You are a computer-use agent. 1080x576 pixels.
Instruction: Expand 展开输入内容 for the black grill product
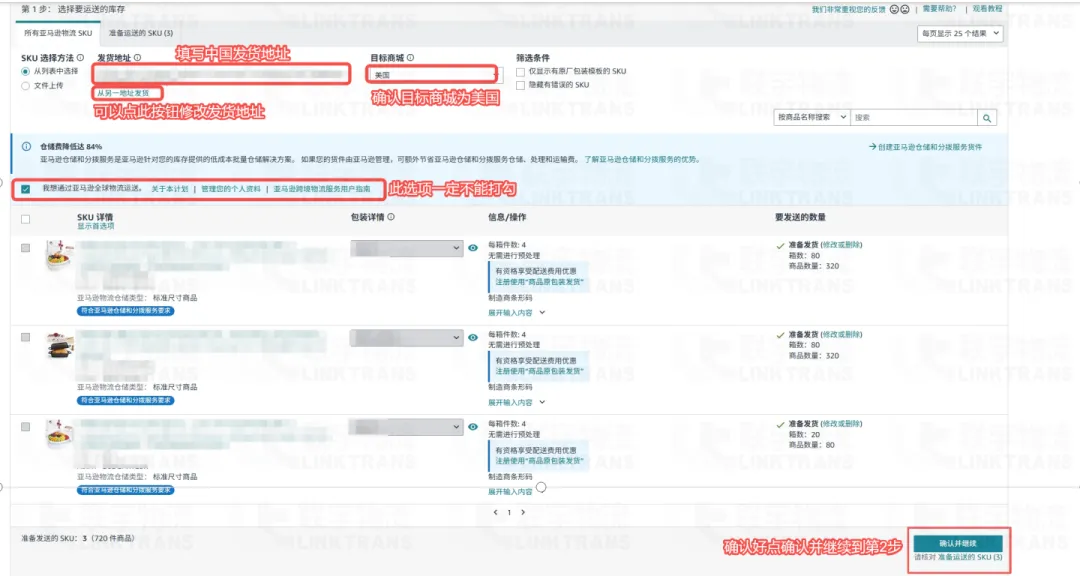[517, 402]
